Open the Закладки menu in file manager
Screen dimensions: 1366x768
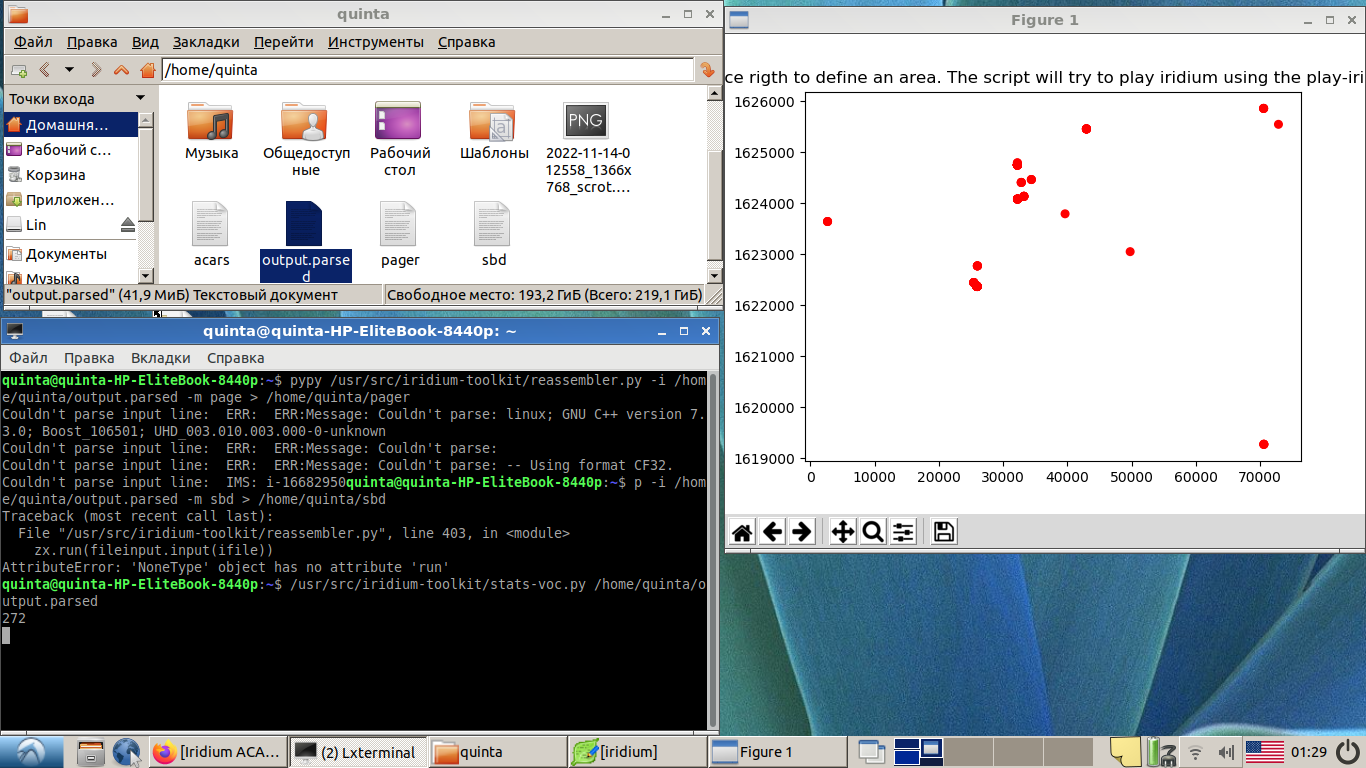(206, 42)
